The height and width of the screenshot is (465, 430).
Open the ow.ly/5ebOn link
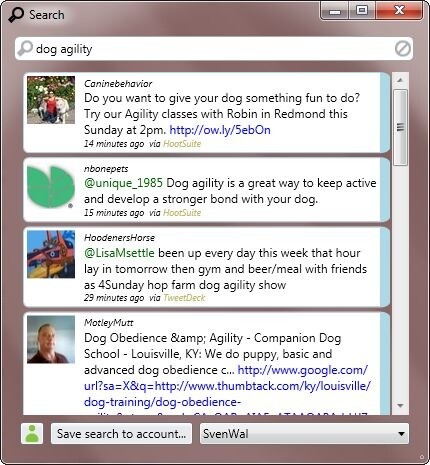(220, 130)
